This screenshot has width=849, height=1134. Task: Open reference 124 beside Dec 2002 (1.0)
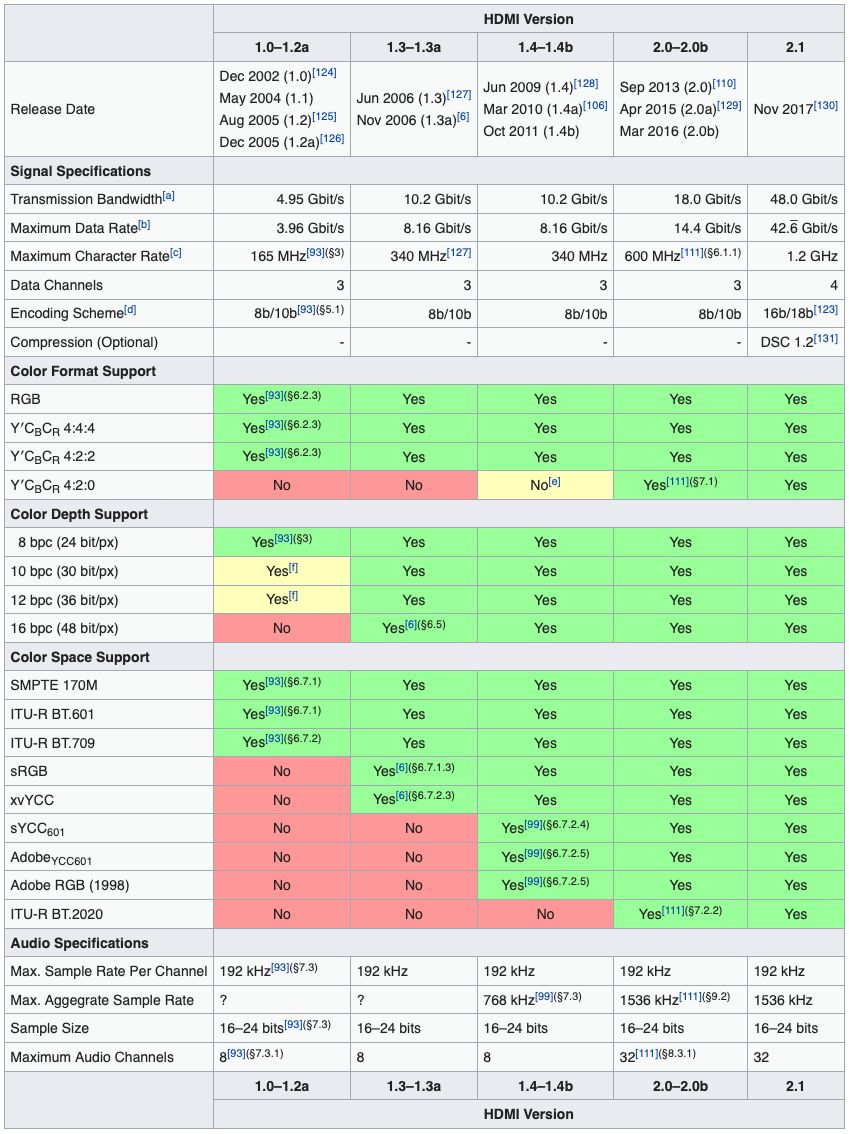pos(325,72)
